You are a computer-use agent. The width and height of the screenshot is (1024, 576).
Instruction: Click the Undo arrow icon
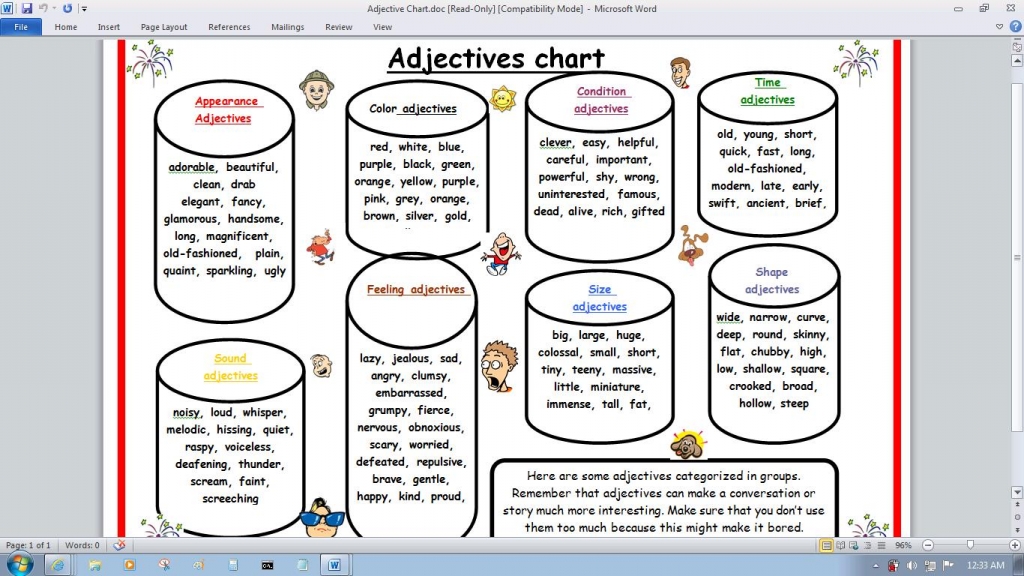pyautogui.click(x=44, y=8)
